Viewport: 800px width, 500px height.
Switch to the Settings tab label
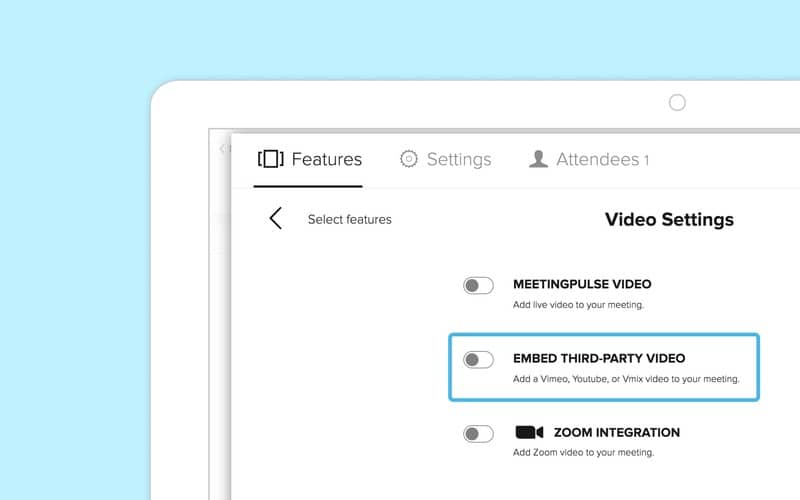459,159
